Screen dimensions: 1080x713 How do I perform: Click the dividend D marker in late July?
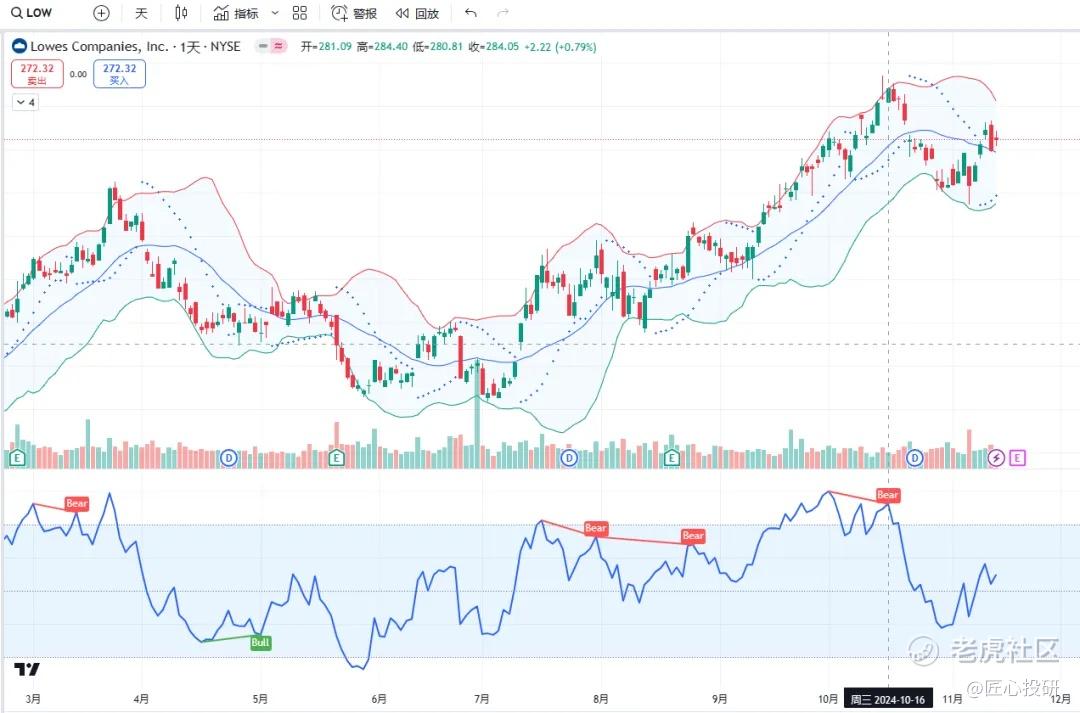tap(568, 457)
